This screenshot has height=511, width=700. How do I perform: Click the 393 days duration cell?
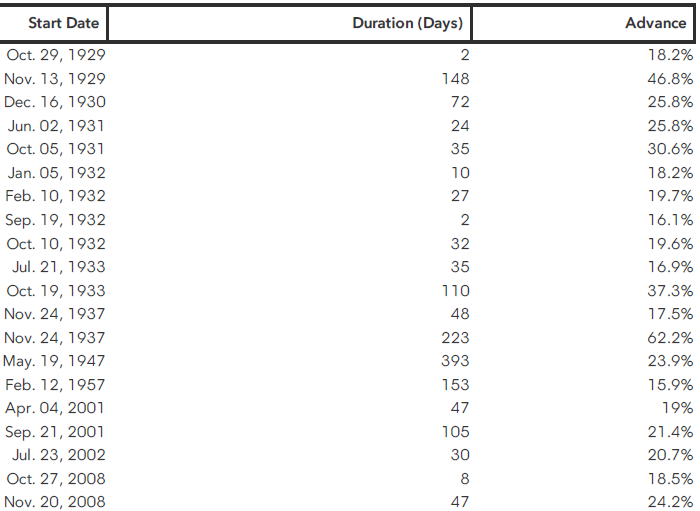click(455, 361)
